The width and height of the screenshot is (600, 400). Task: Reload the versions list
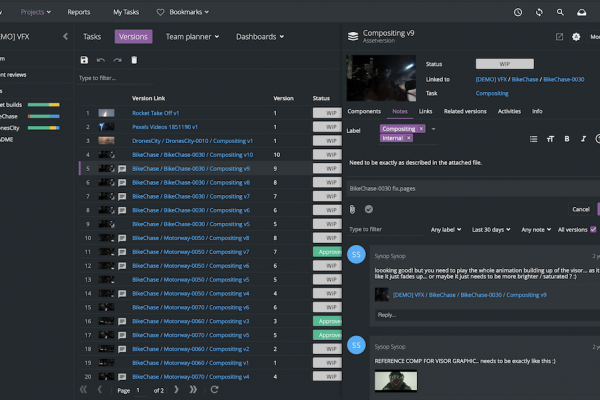pos(214,390)
